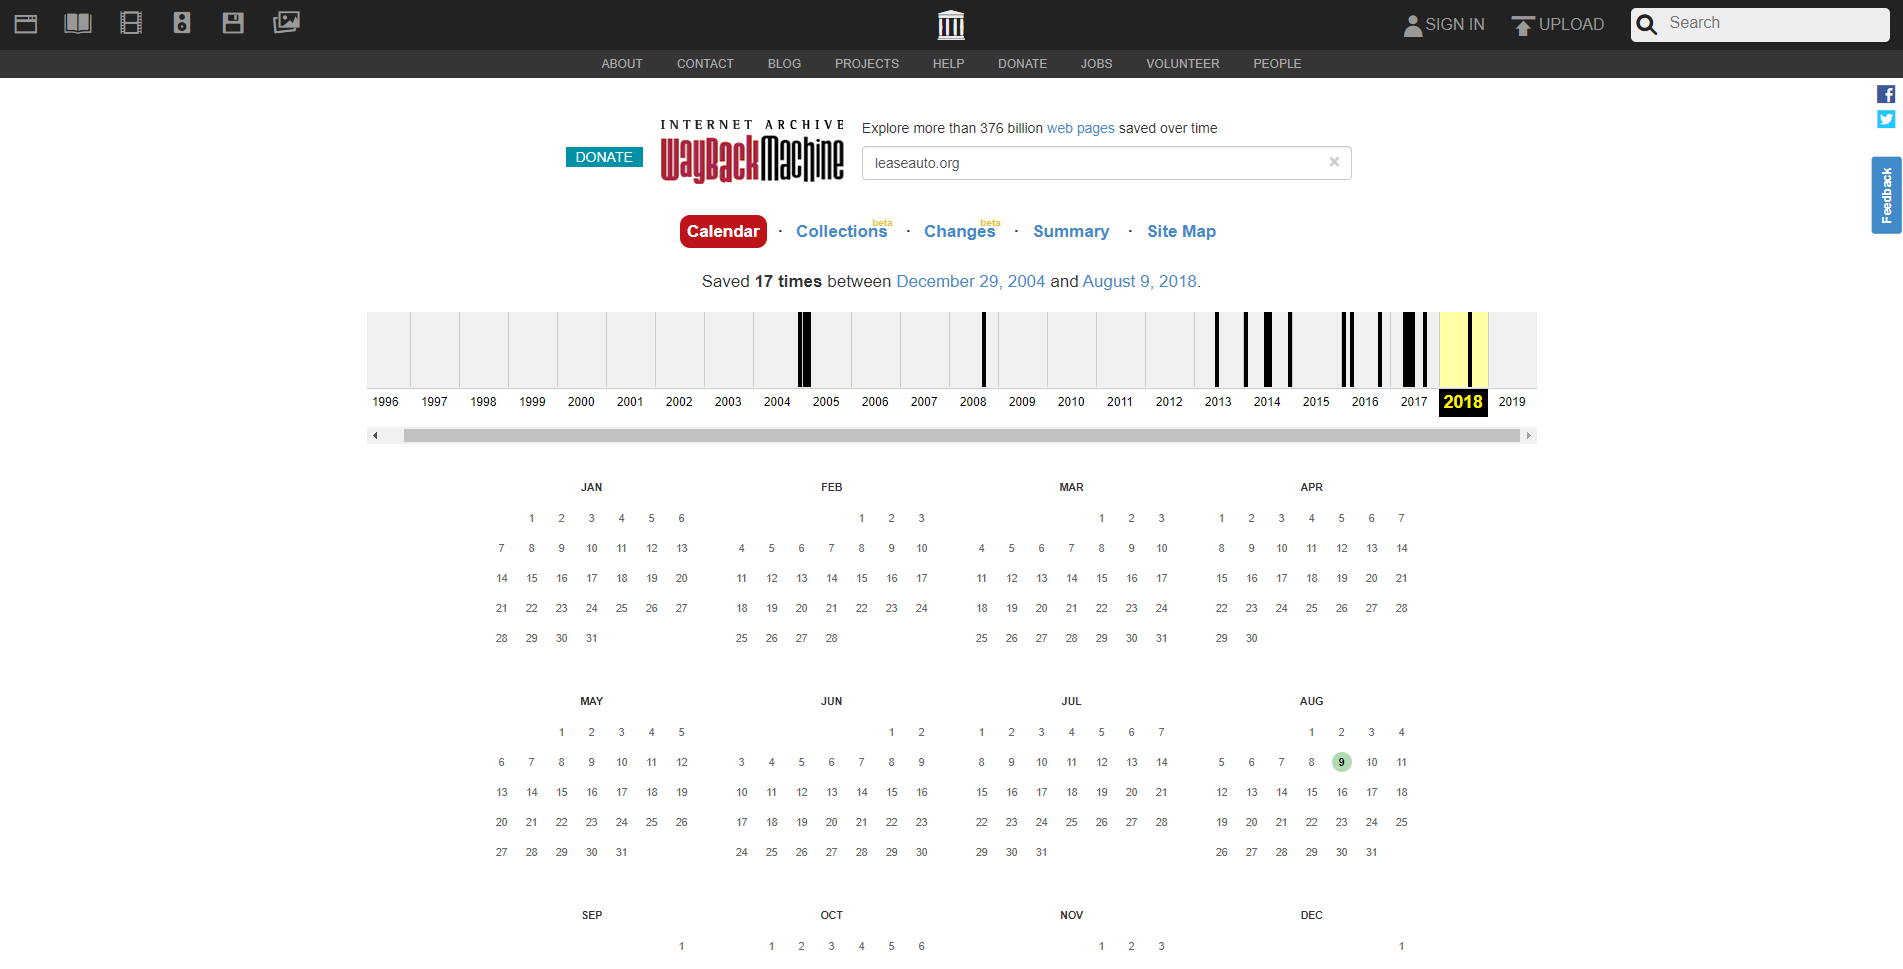
Task: Click the SIGN IN link
Action: 1454,25
